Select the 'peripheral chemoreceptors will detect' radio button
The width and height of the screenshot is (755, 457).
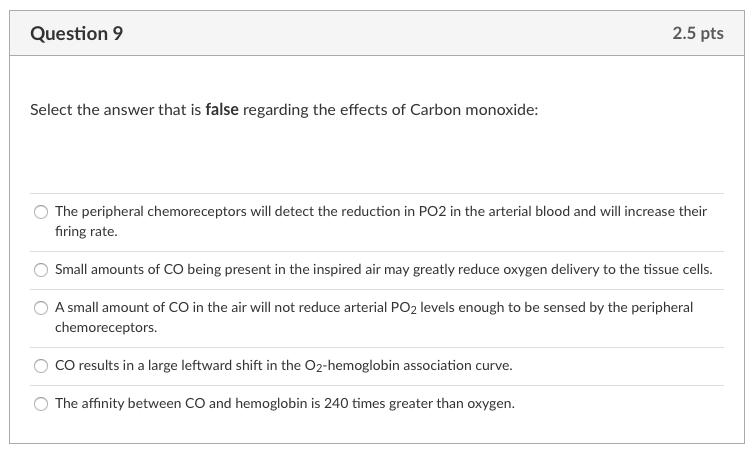pyautogui.click(x=41, y=213)
